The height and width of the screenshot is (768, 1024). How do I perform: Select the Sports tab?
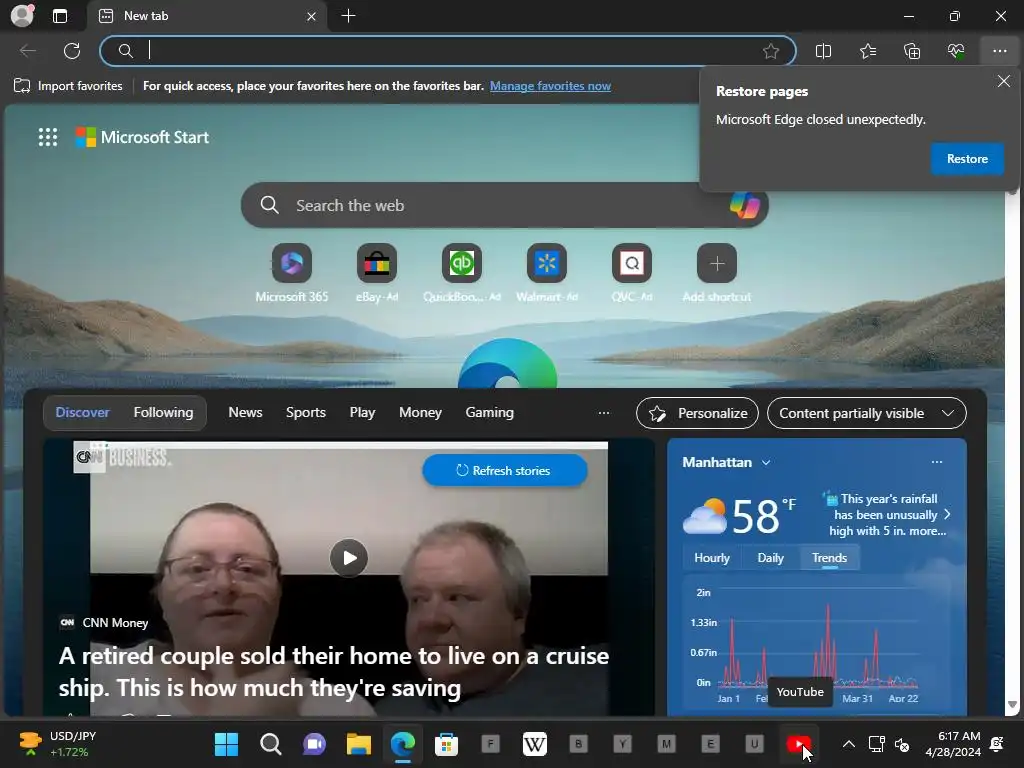306,413
